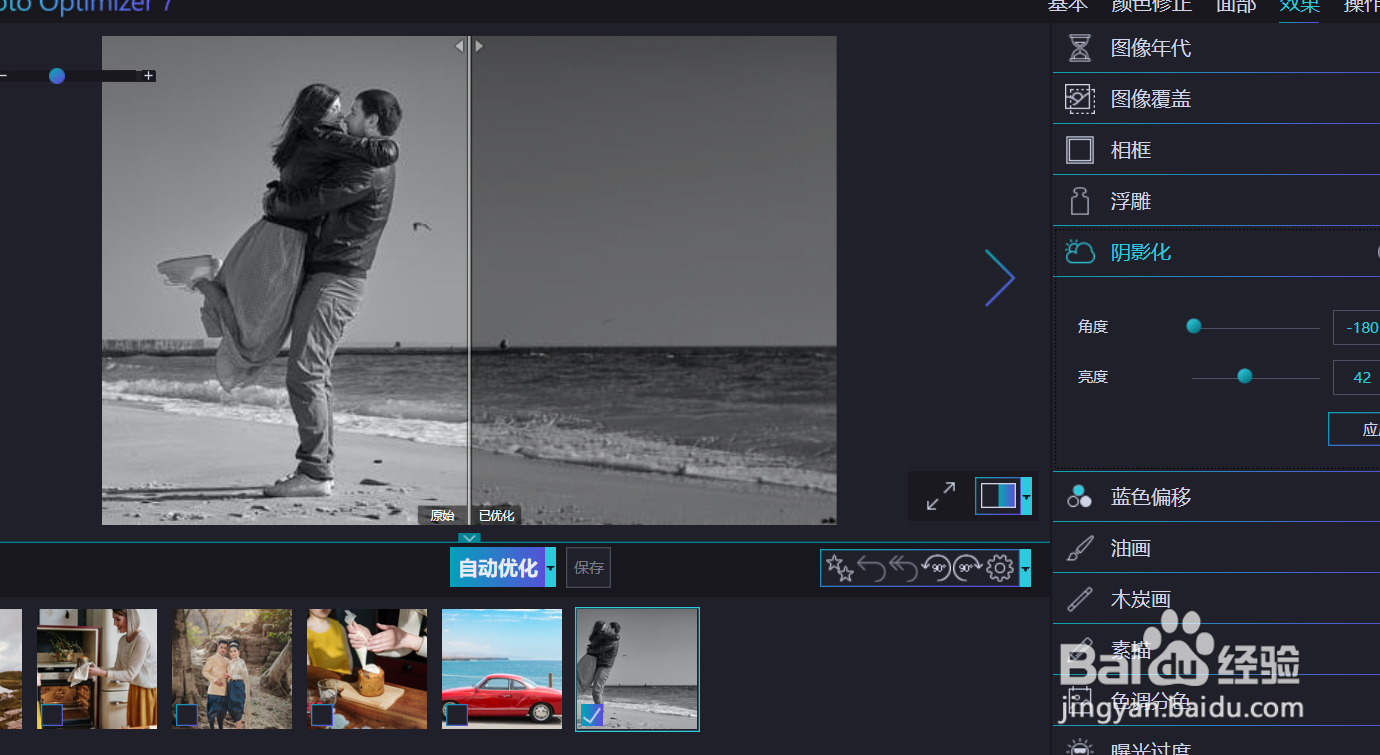The image size is (1380, 755).
Task: Click the single undo arrow icon
Action: click(x=871, y=569)
